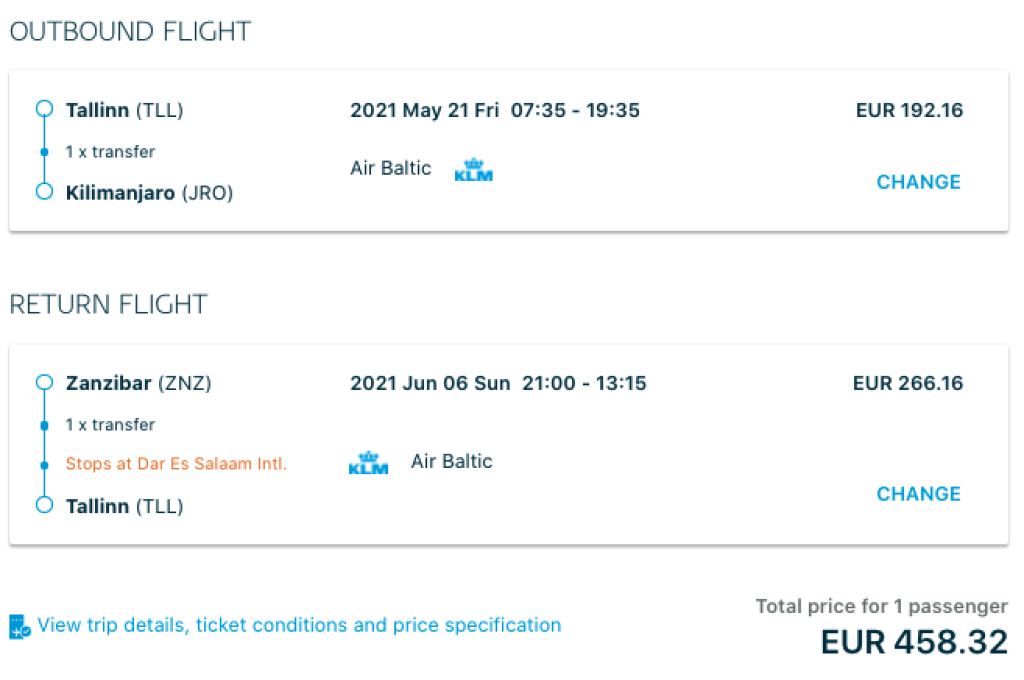Click the circle marker beside return Tallinn arrival

tap(44, 505)
